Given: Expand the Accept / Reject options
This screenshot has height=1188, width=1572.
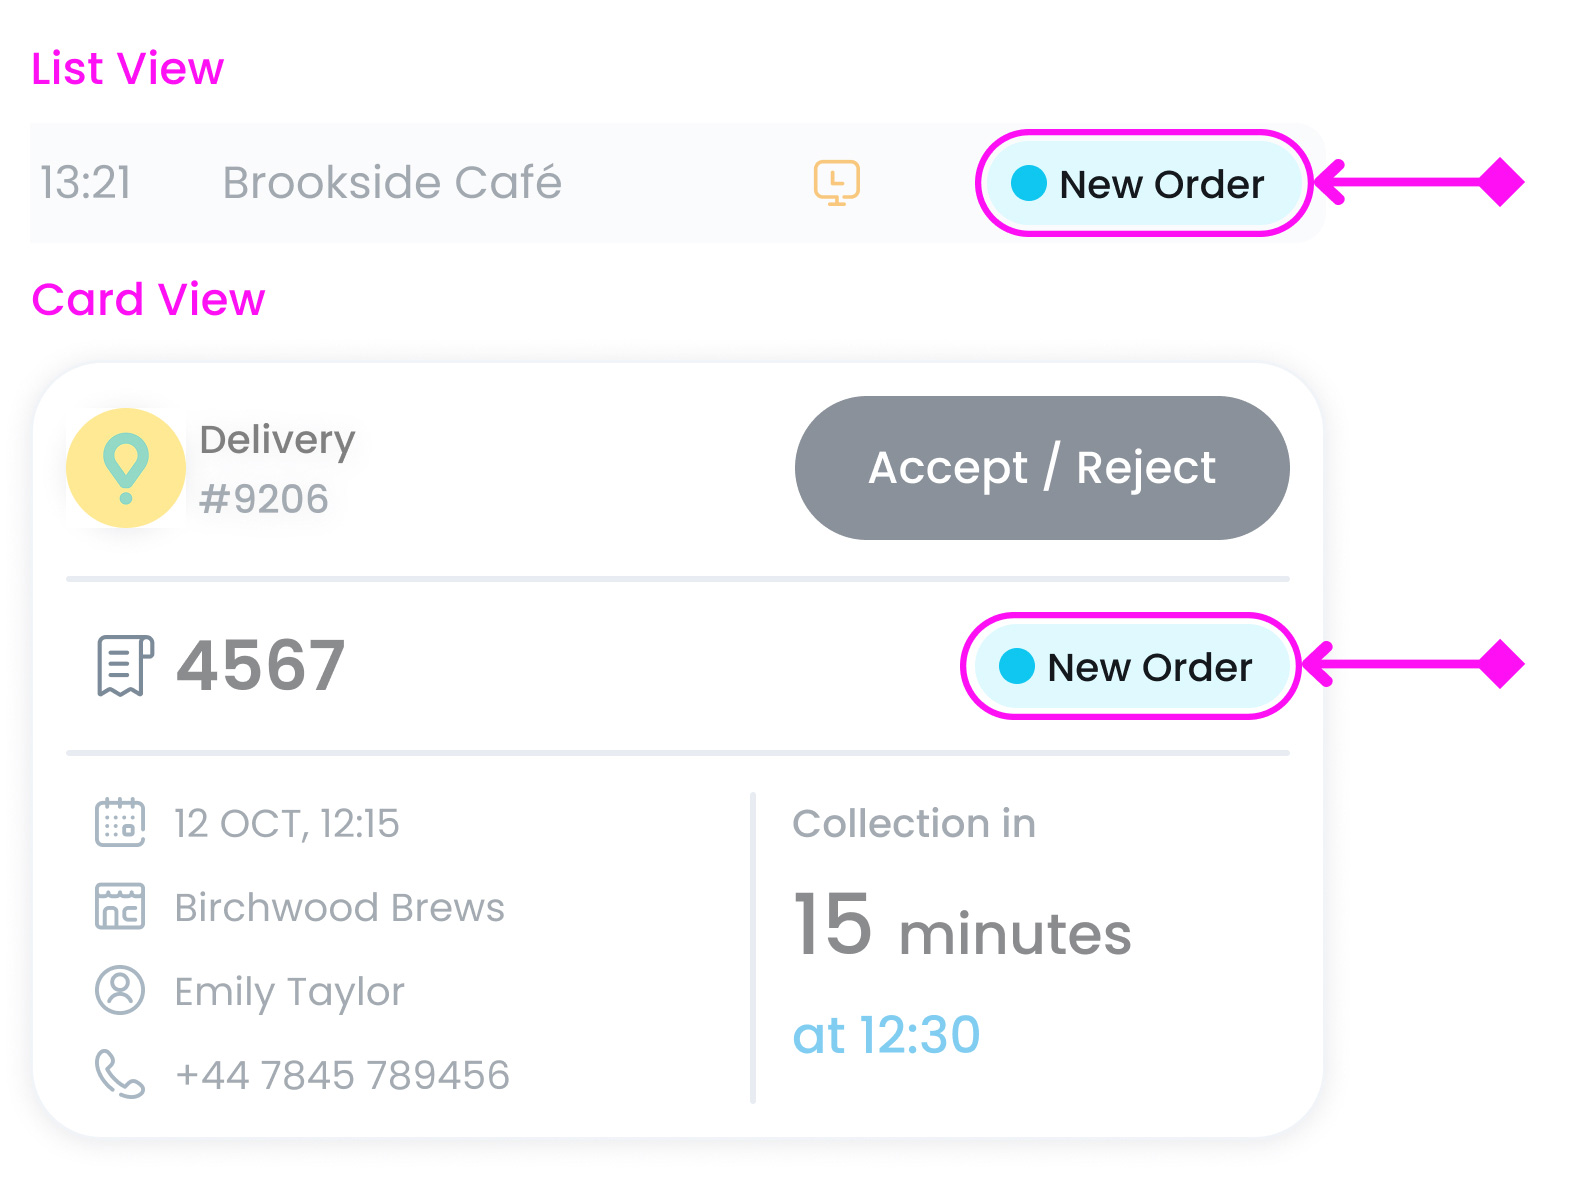Looking at the screenshot, I should pos(1042,467).
